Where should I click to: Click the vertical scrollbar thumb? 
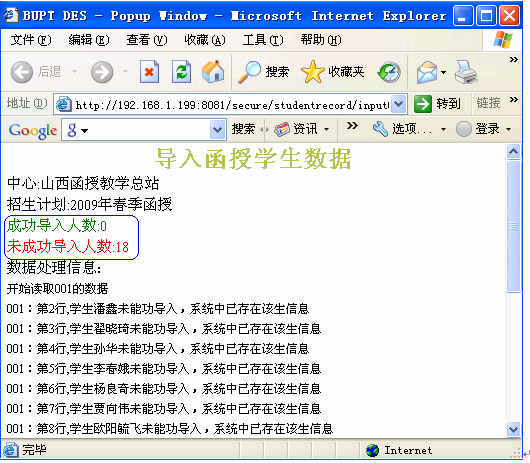[513, 226]
